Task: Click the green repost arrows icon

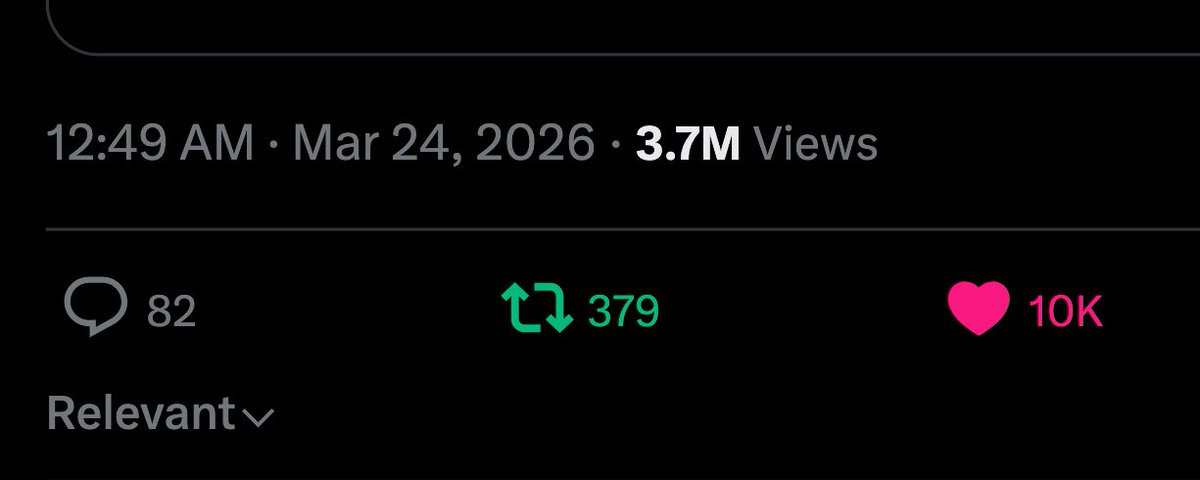Action: [536, 310]
